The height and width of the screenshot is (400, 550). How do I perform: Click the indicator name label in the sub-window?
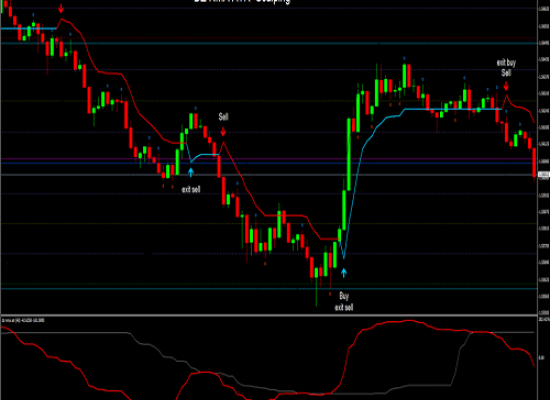pyautogui.click(x=23, y=320)
